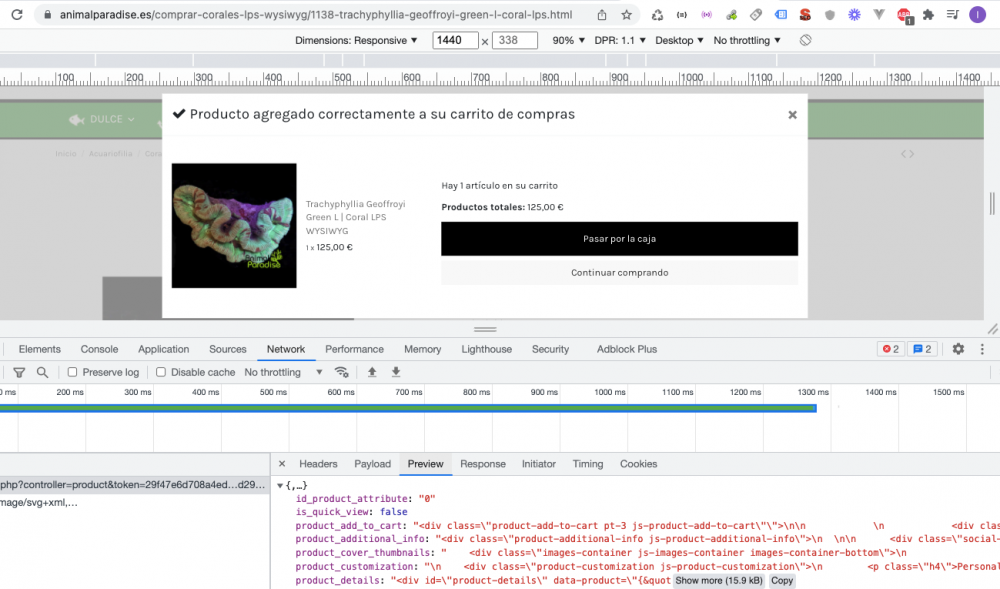
Task: Open the No throttling dropdown
Action: coord(745,40)
